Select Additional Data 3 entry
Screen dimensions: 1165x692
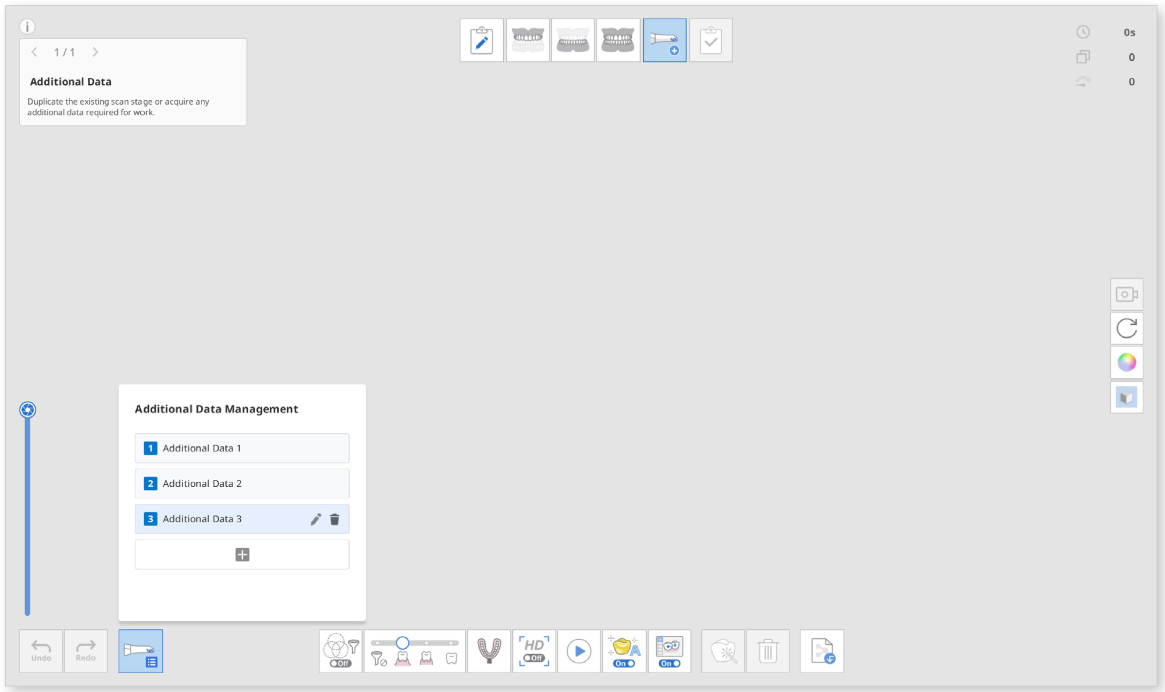[242, 519]
